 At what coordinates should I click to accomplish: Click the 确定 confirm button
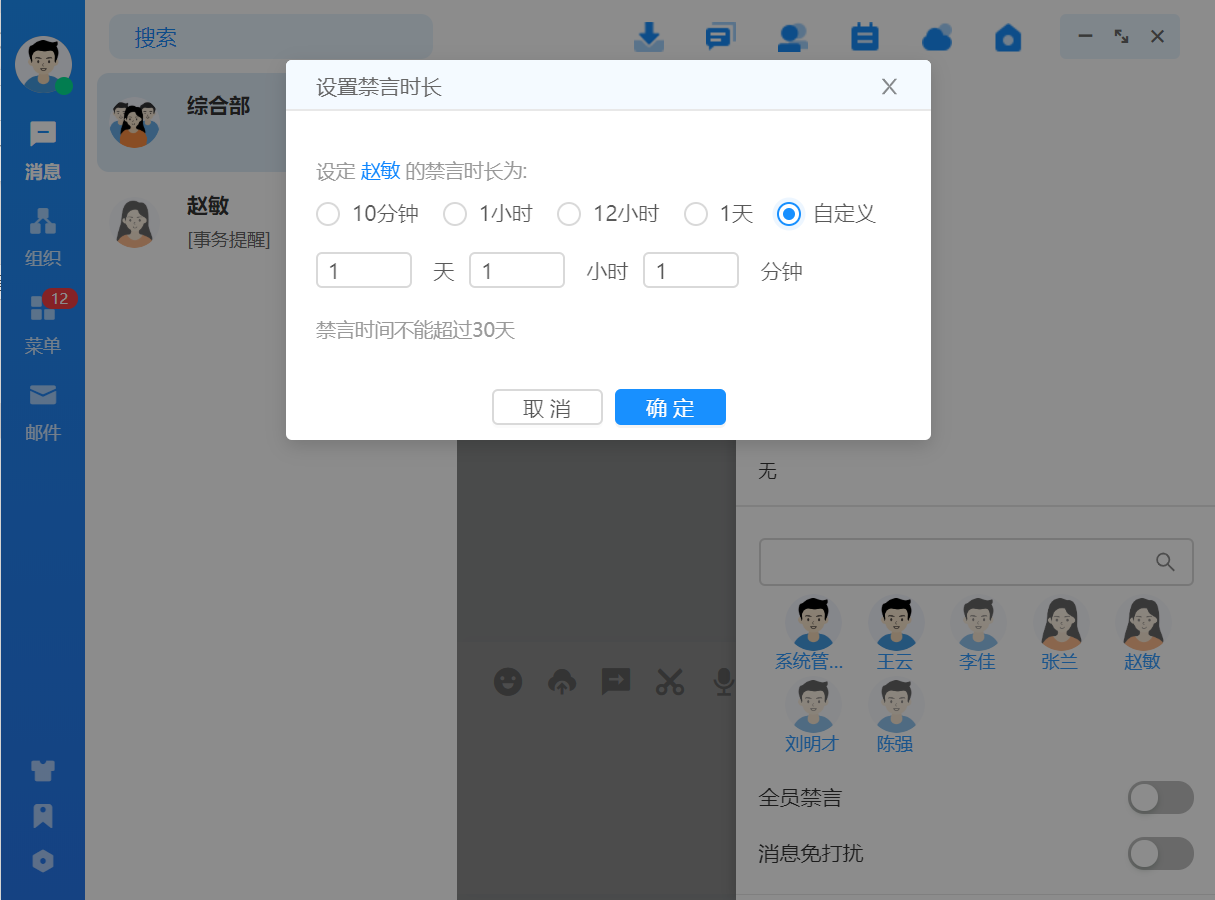pyautogui.click(x=670, y=408)
